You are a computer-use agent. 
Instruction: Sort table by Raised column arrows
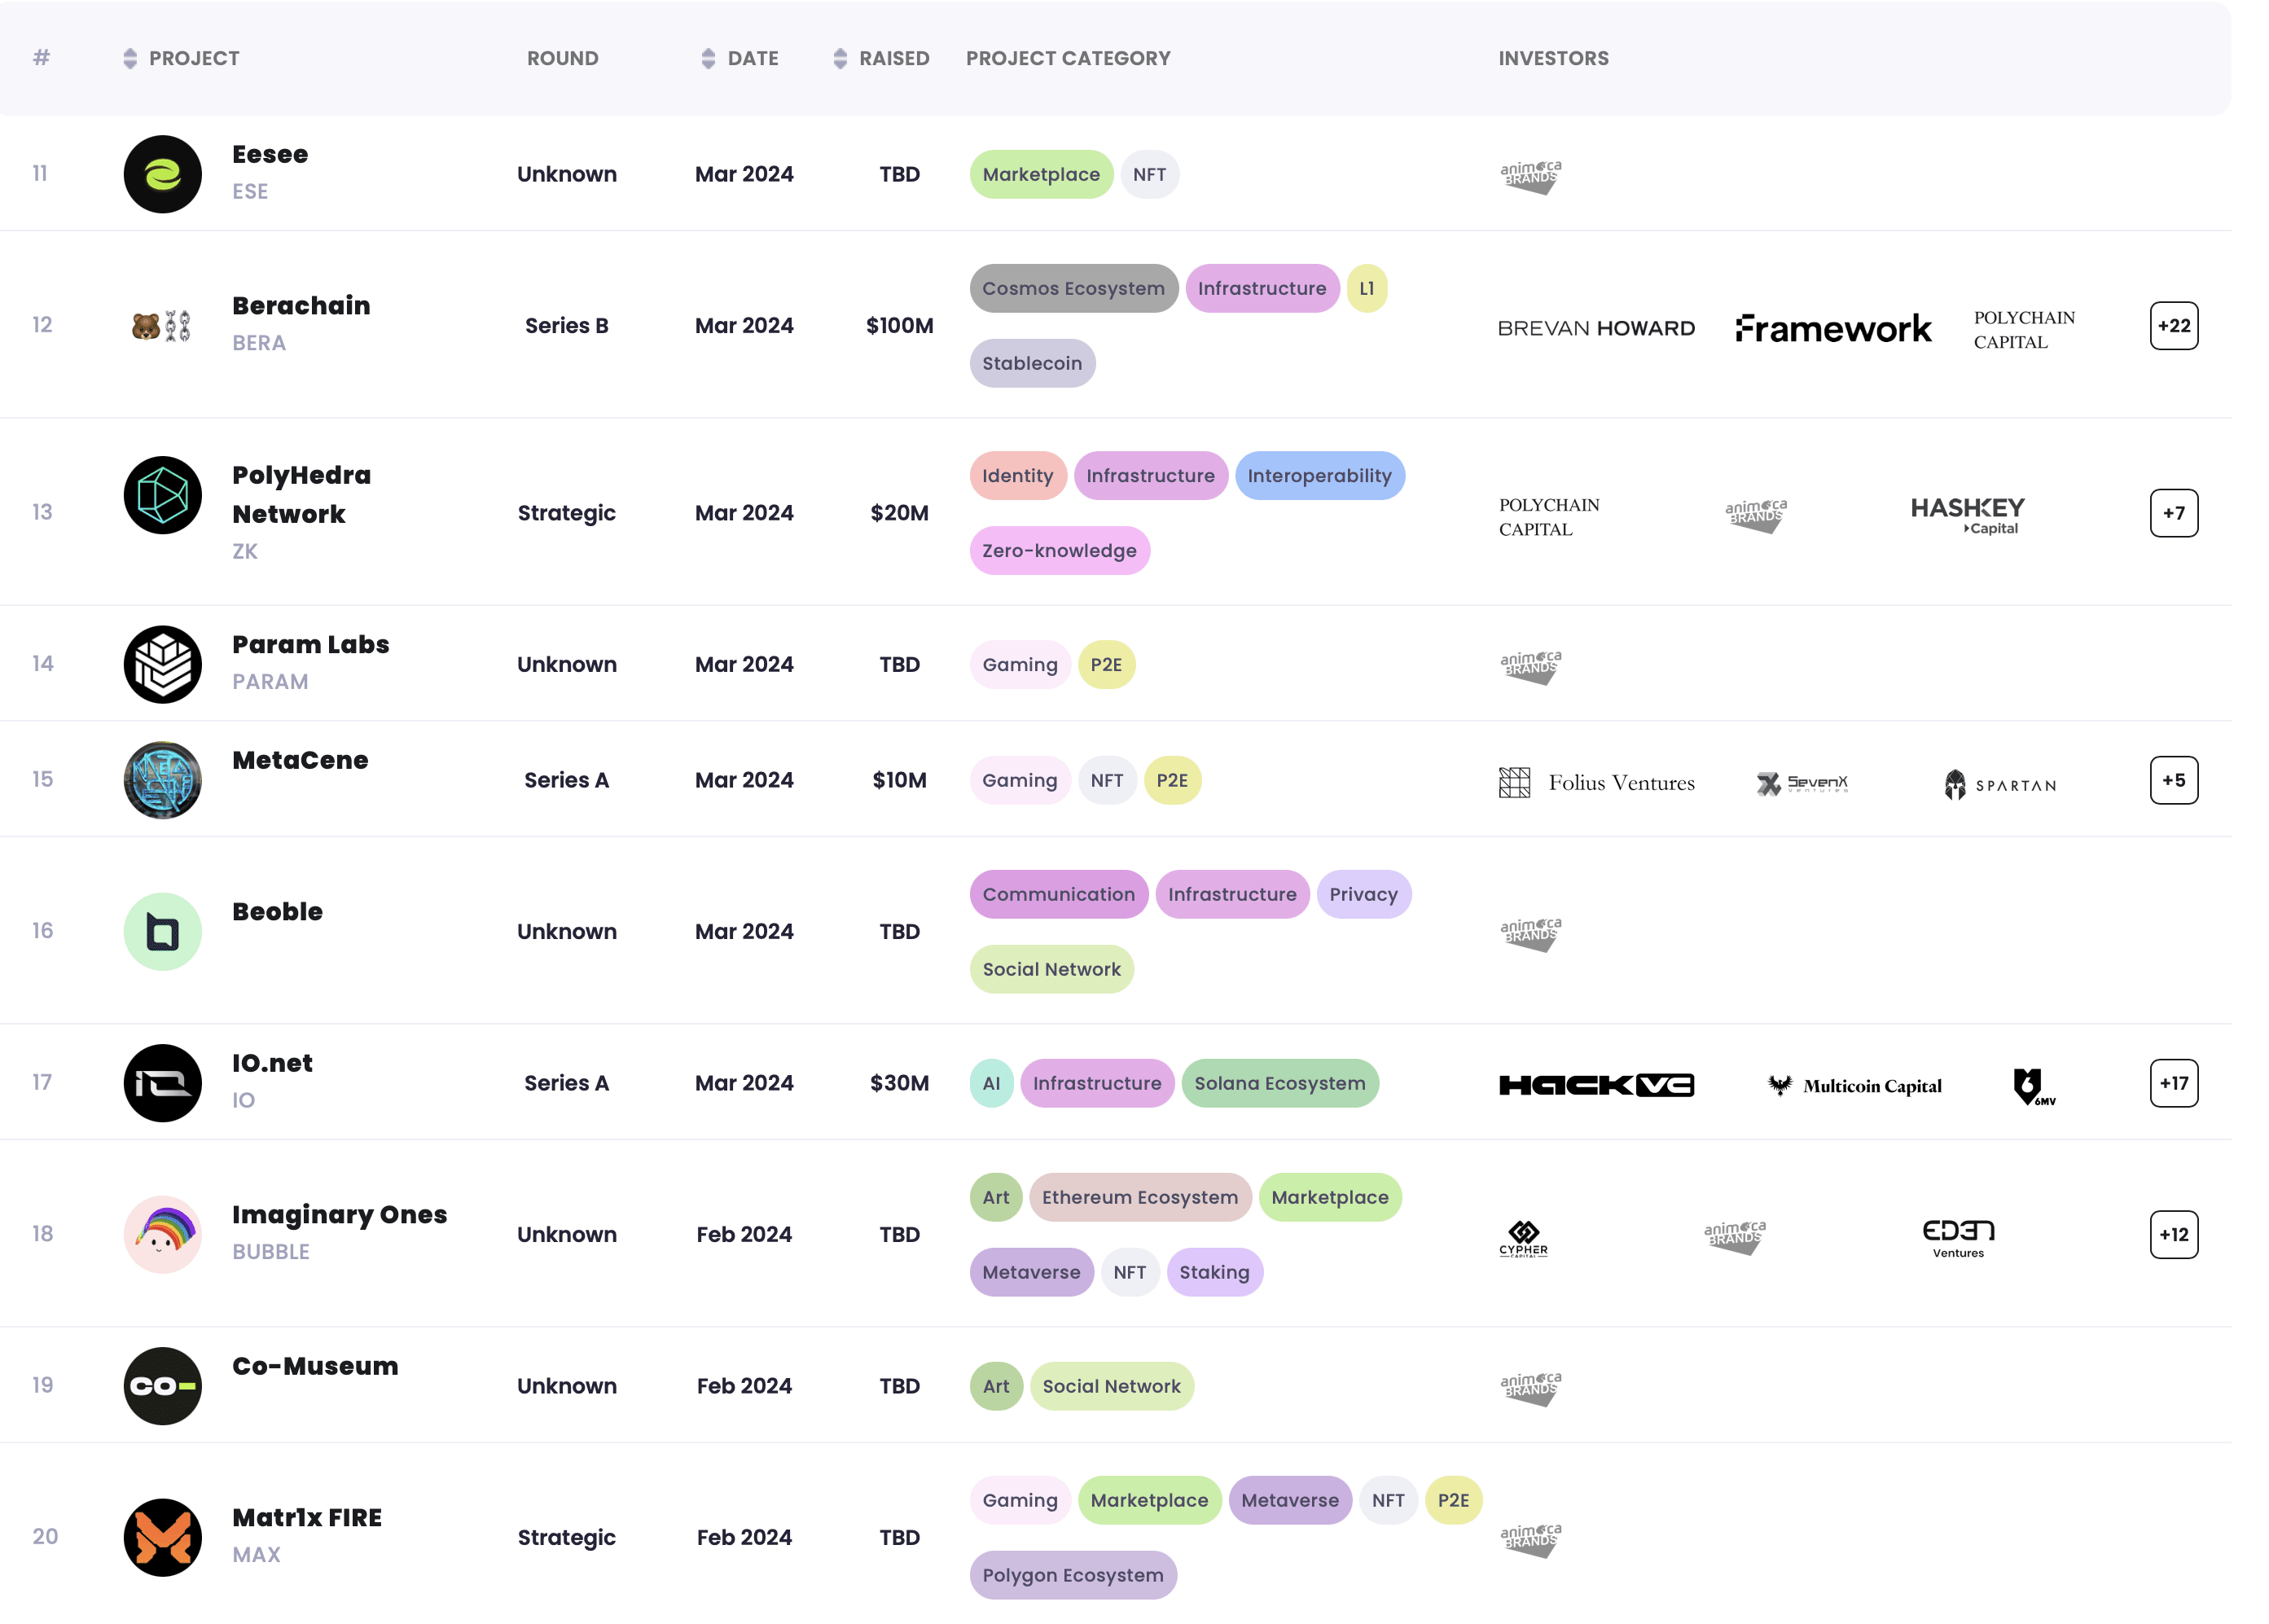[840, 58]
